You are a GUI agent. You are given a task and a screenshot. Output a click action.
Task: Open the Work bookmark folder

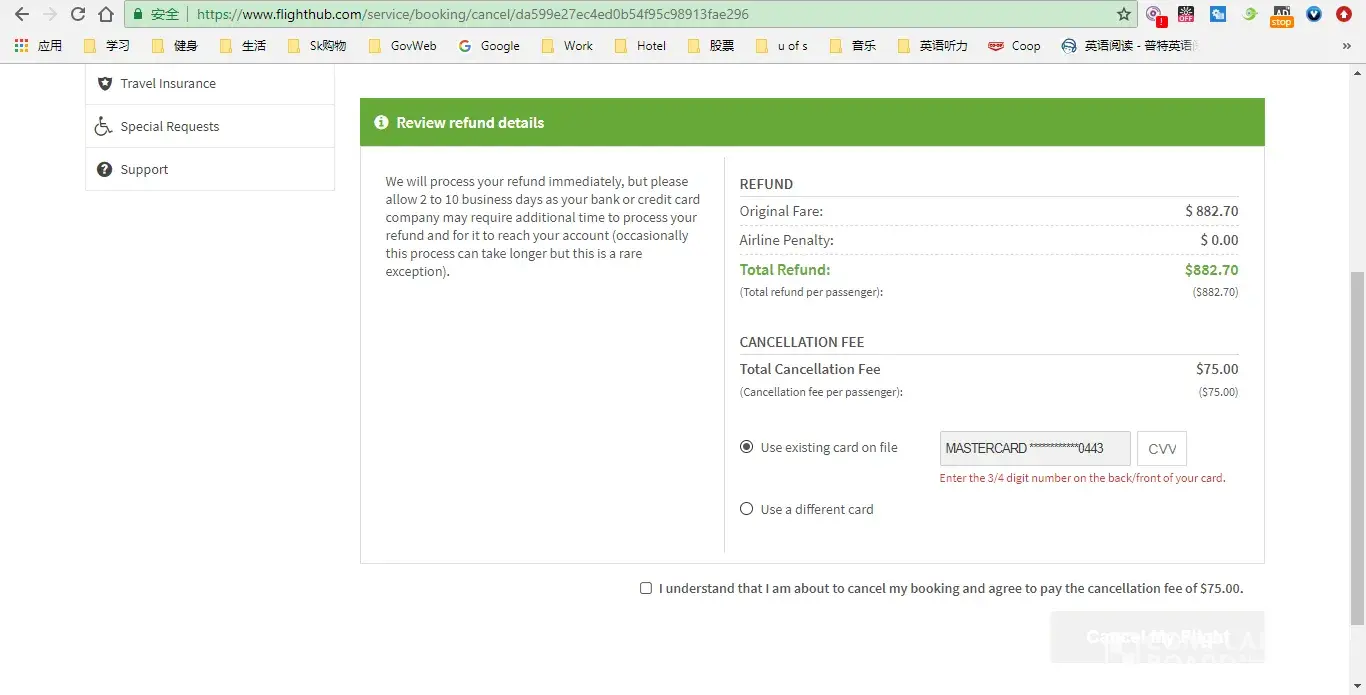tap(567, 45)
